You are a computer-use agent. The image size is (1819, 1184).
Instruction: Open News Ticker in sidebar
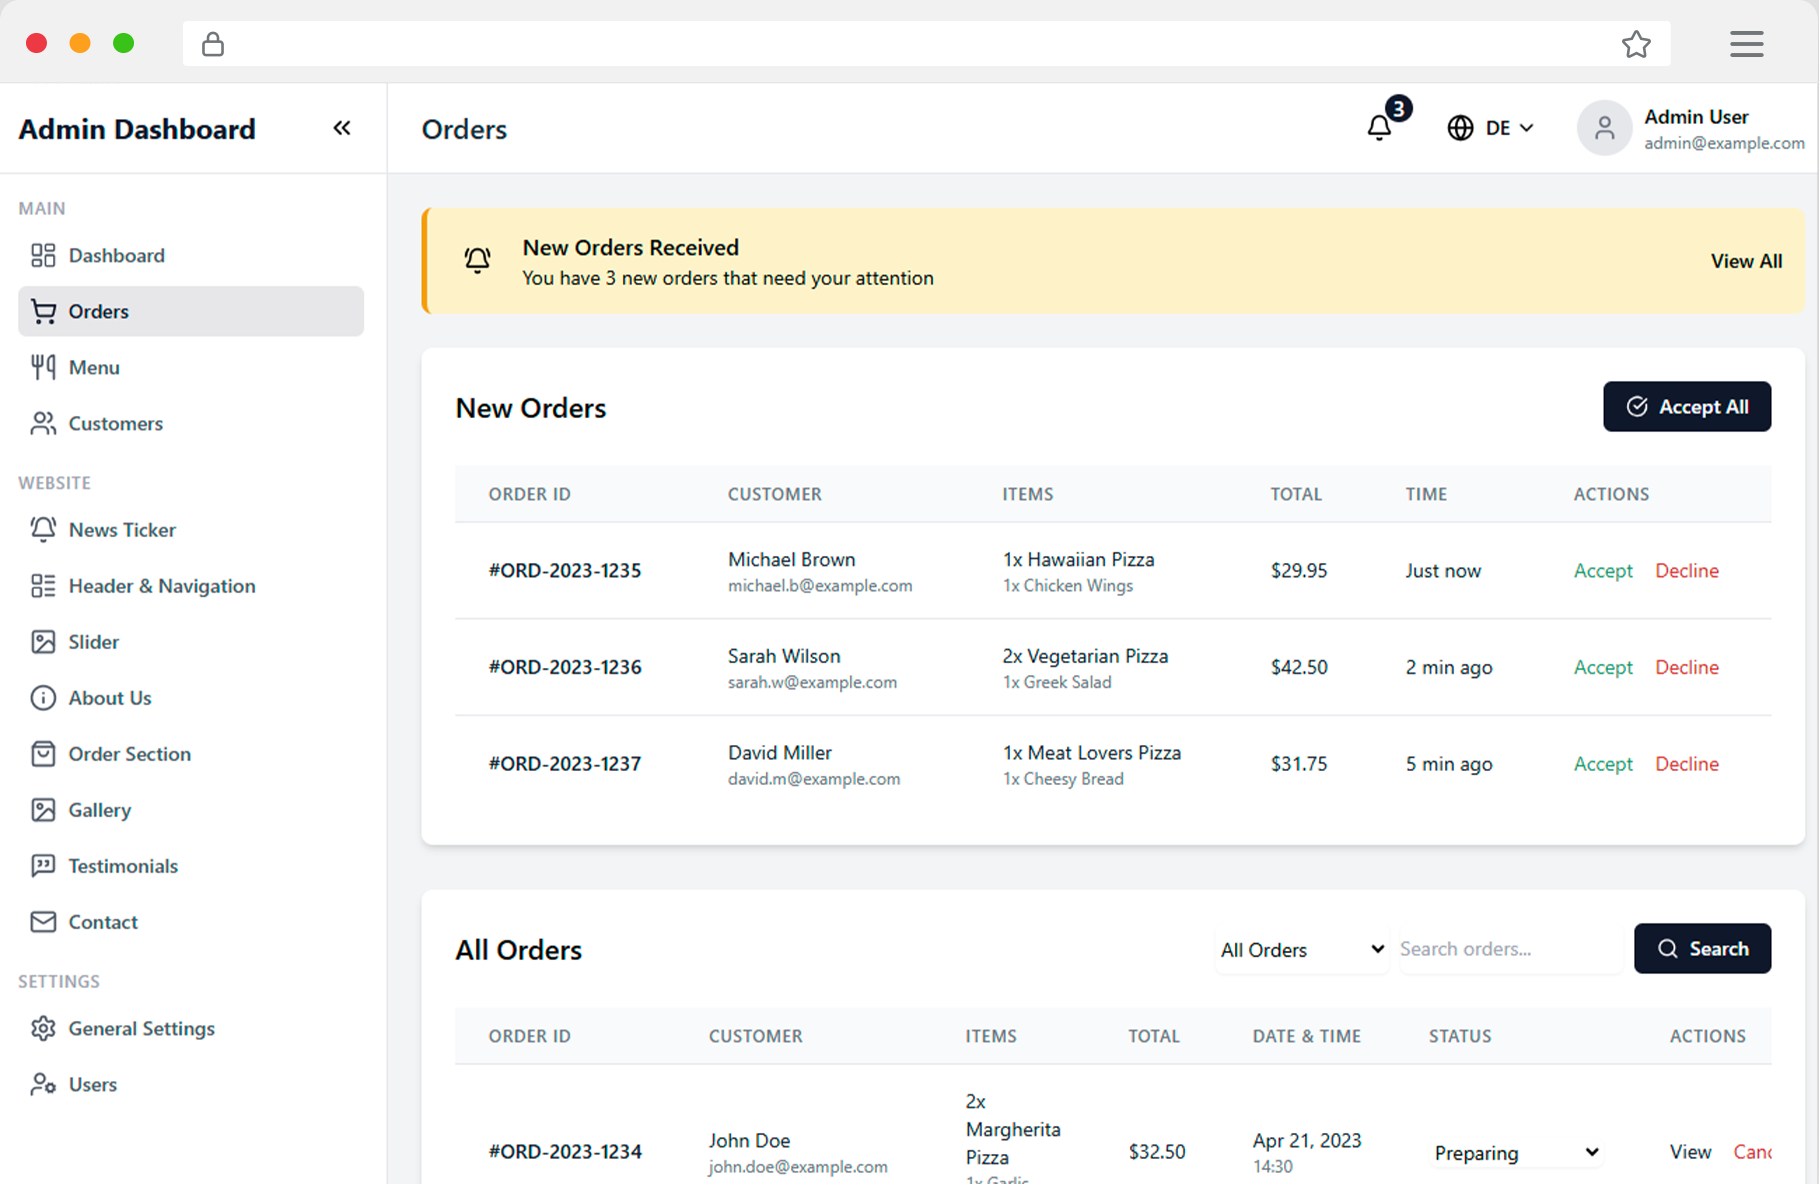click(x=122, y=530)
